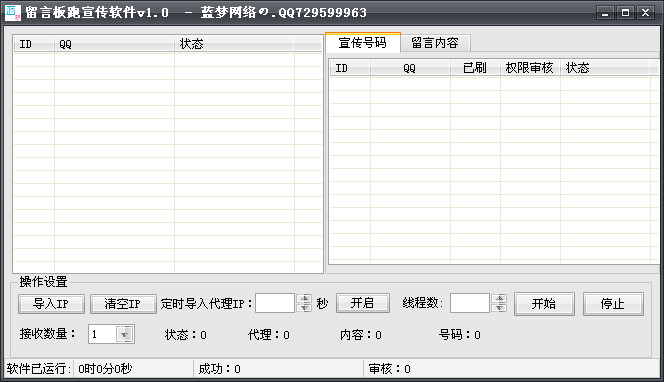The width and height of the screenshot is (664, 382).
Task: Stop the task with 停止 button
Action: coord(613,304)
